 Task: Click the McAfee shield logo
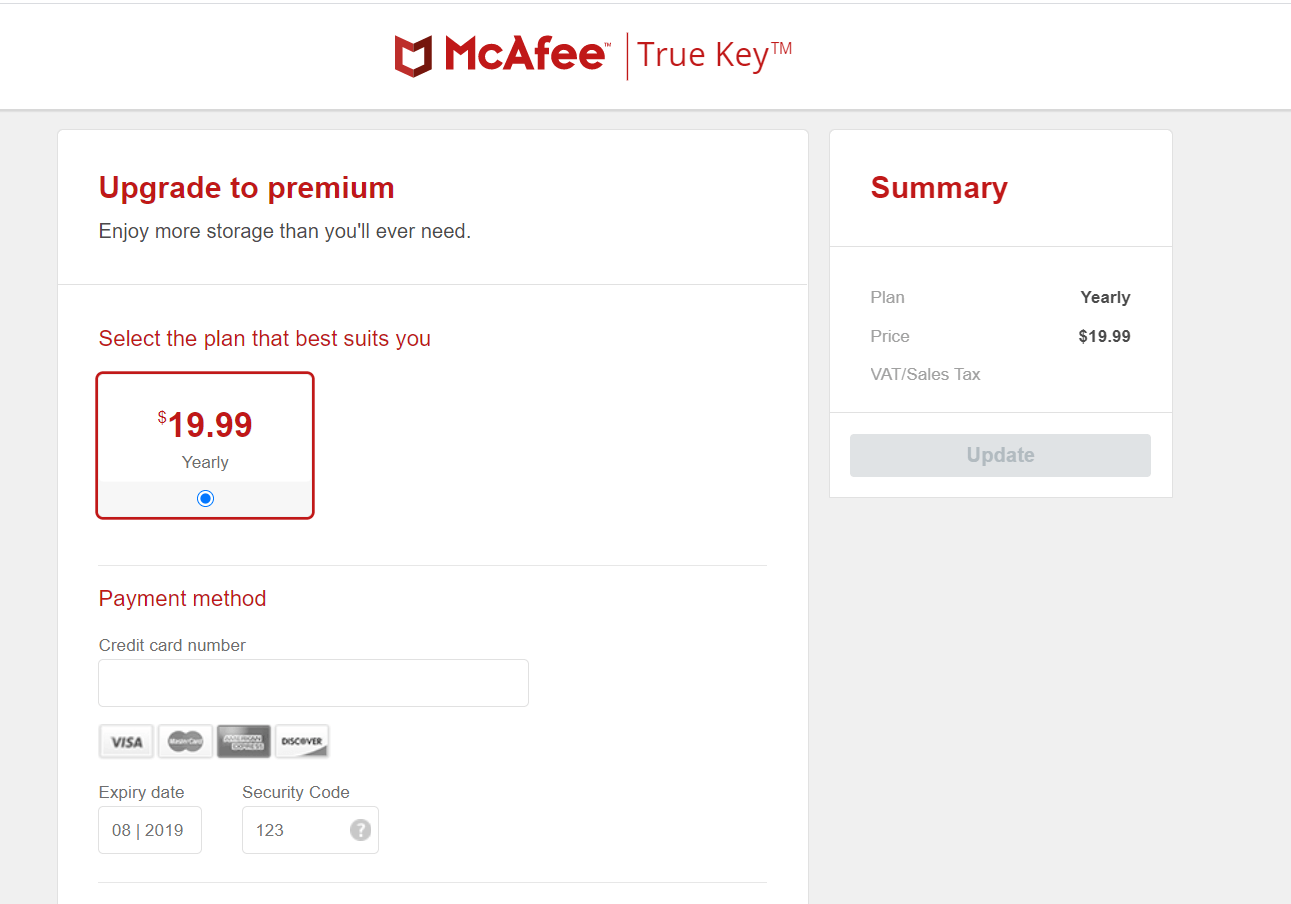(x=410, y=54)
